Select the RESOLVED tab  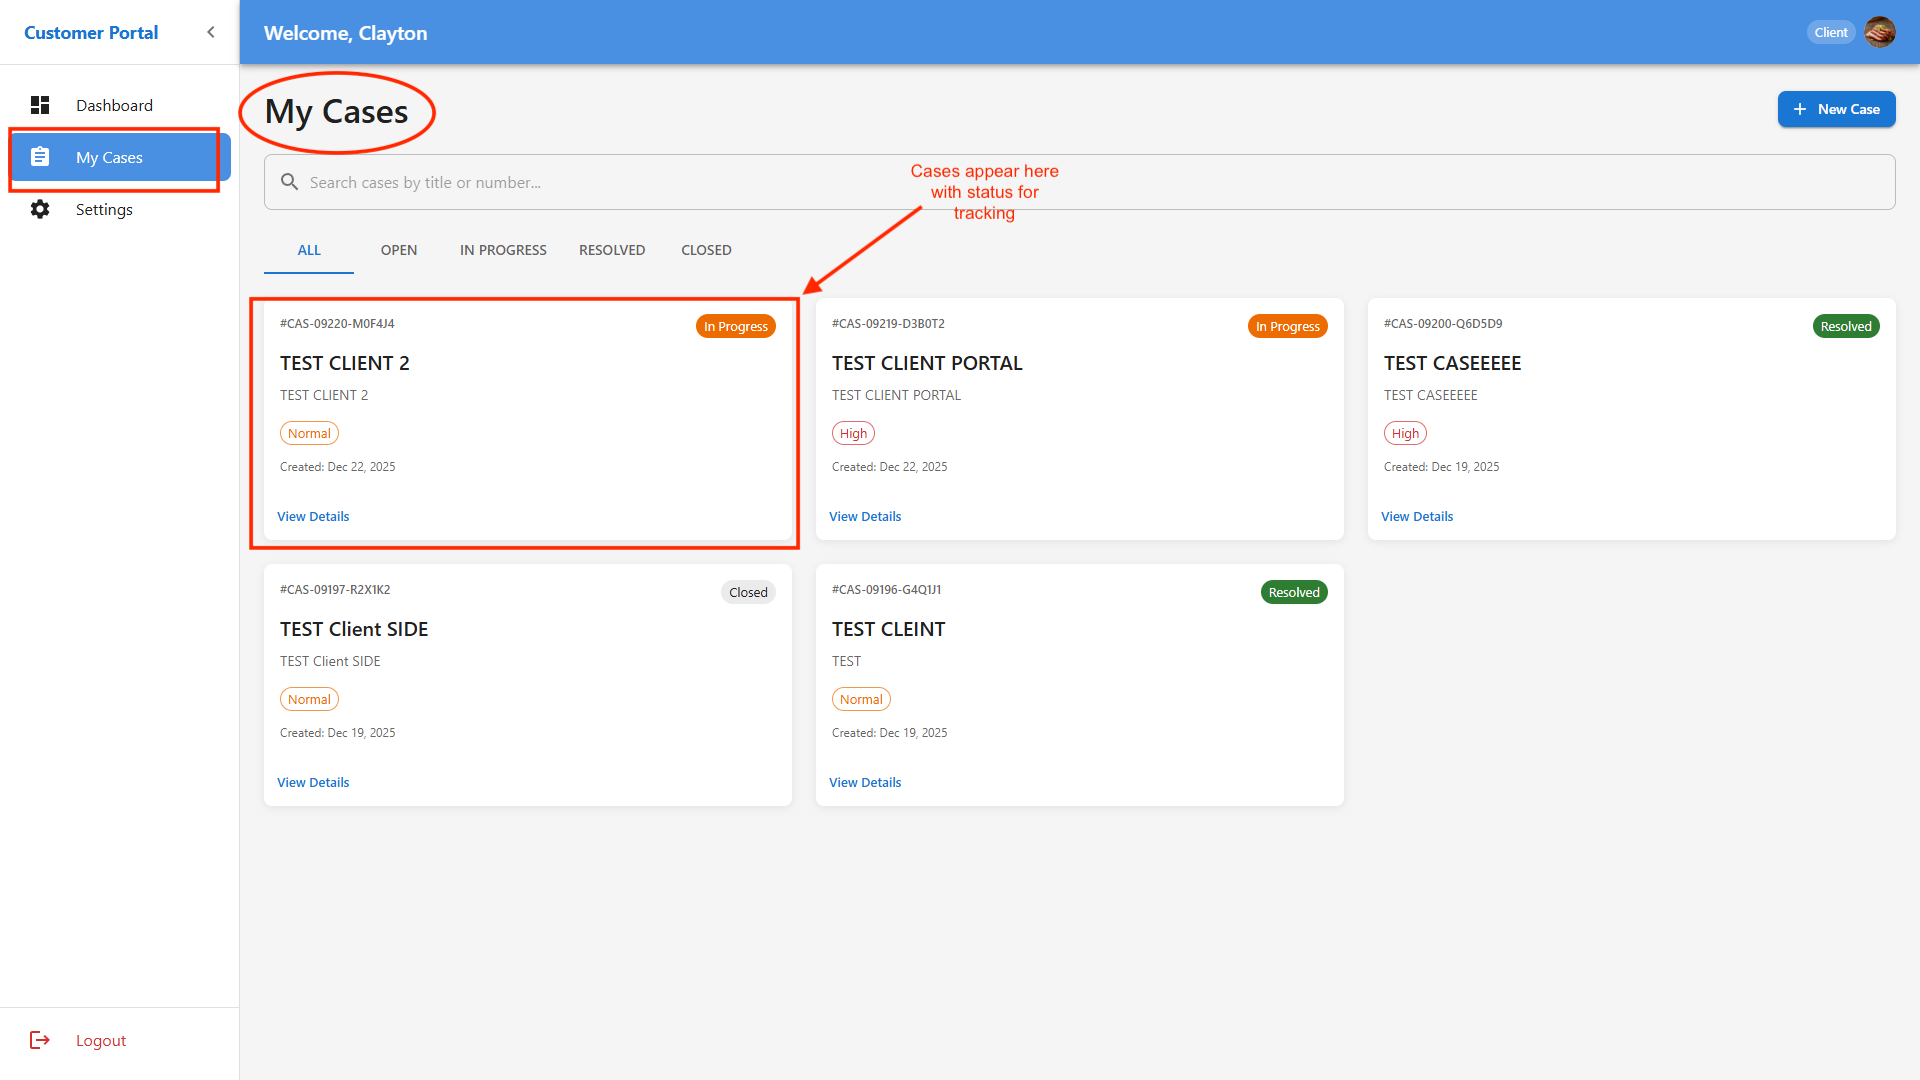pos(612,250)
